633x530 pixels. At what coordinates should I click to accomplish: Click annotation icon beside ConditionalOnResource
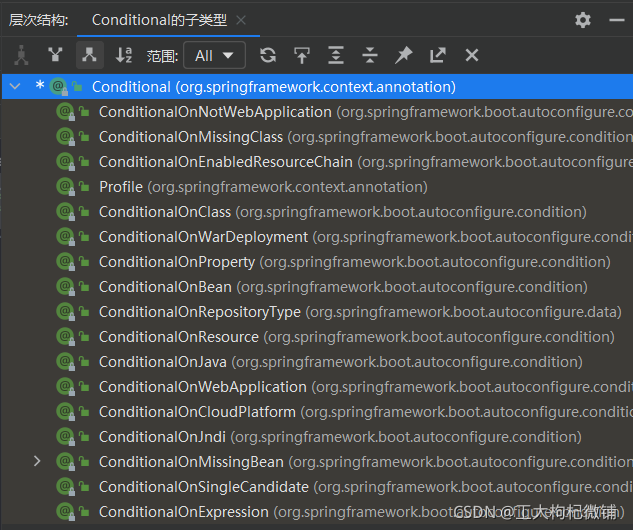[65, 337]
